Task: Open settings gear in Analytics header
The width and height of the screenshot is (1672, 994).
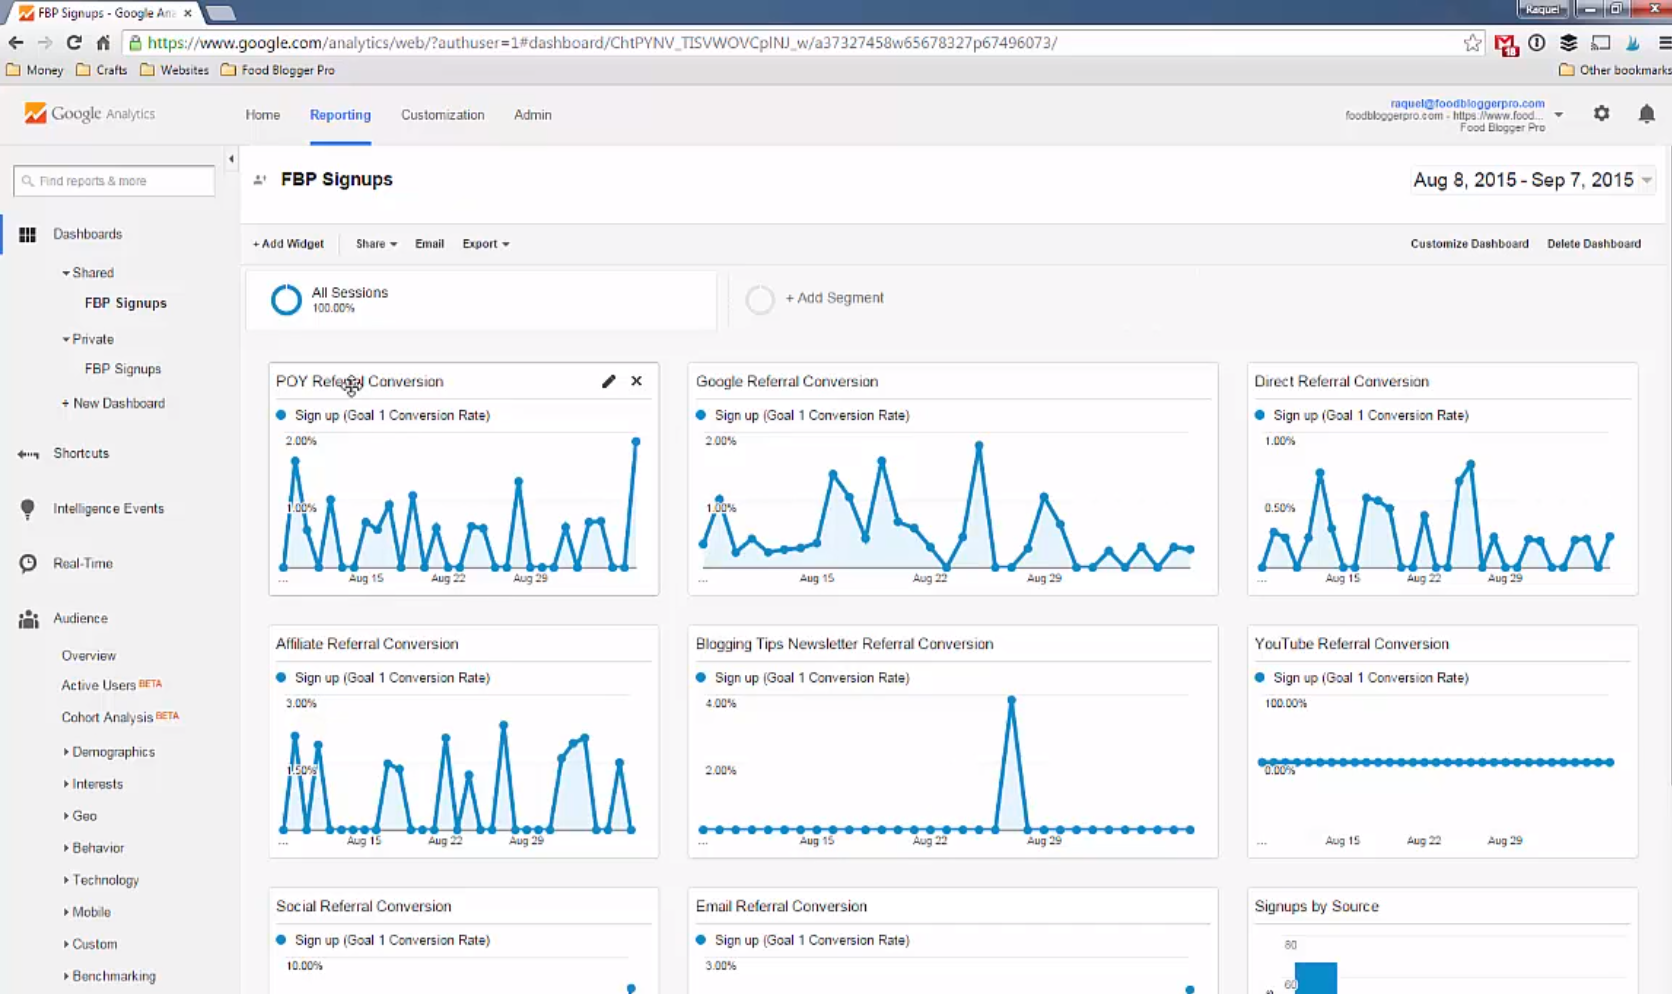Action: click(x=1602, y=114)
